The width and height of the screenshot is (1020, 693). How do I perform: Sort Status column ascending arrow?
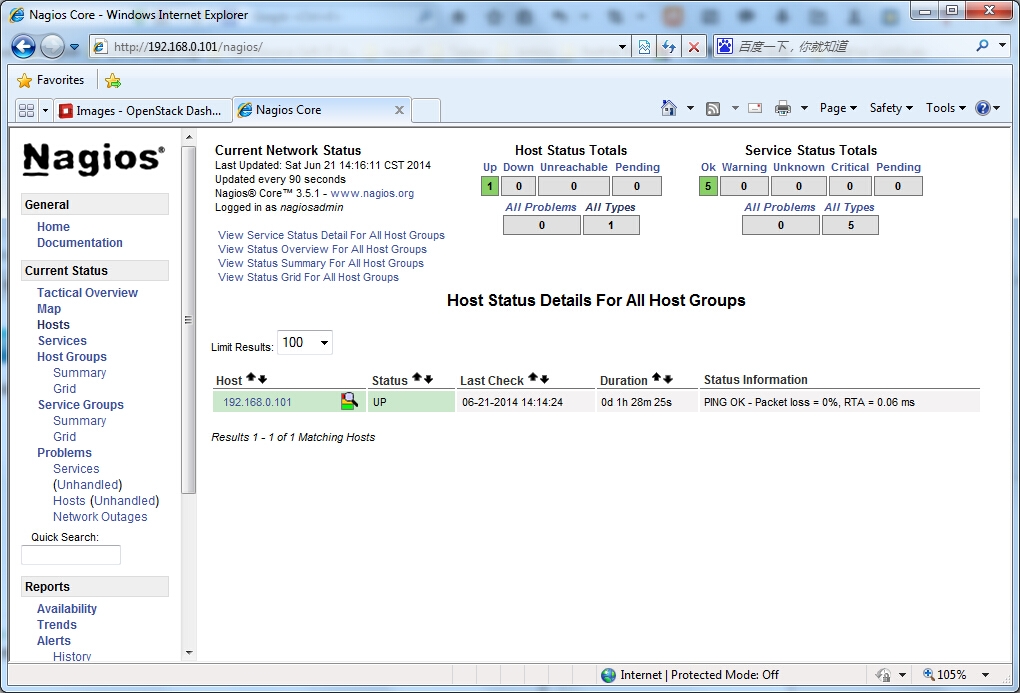[x=417, y=377]
